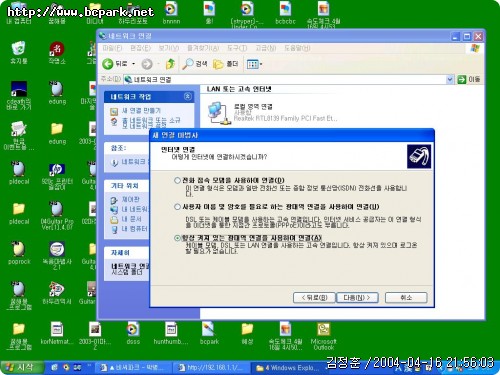The image size is (500, 375).
Task: Open the 보기(V) menu
Action: coord(169,48)
